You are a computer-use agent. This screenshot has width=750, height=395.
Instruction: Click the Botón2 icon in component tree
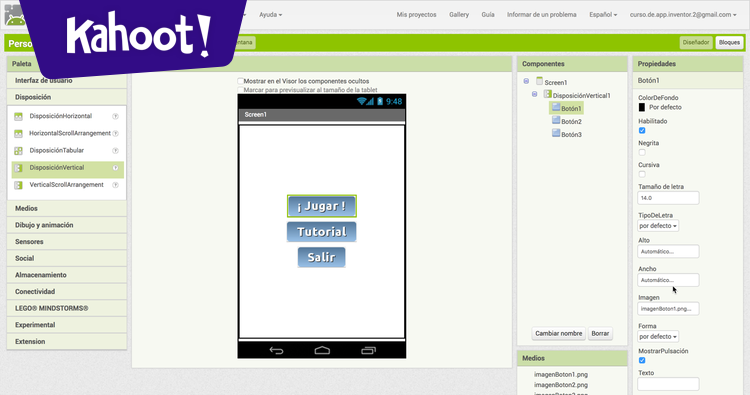point(556,120)
